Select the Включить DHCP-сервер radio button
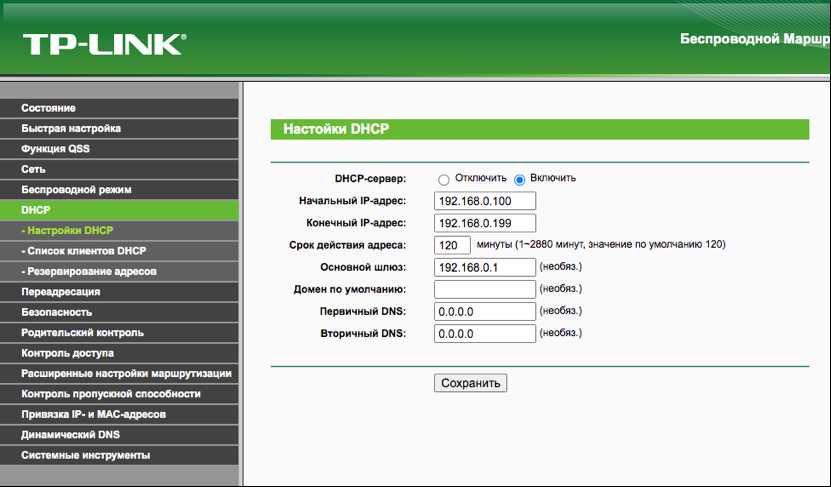The height and width of the screenshot is (487, 831). coord(519,180)
